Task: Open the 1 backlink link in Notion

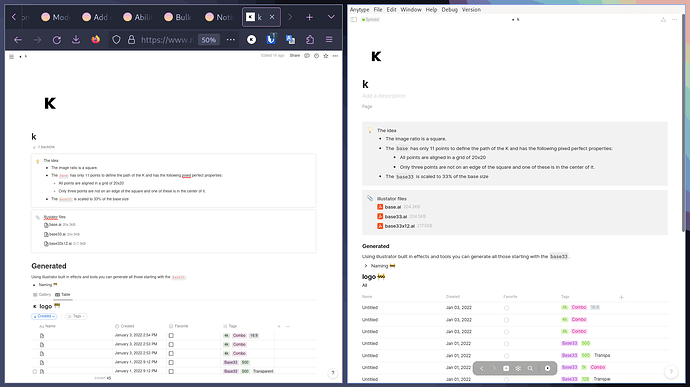Action: 44,147
